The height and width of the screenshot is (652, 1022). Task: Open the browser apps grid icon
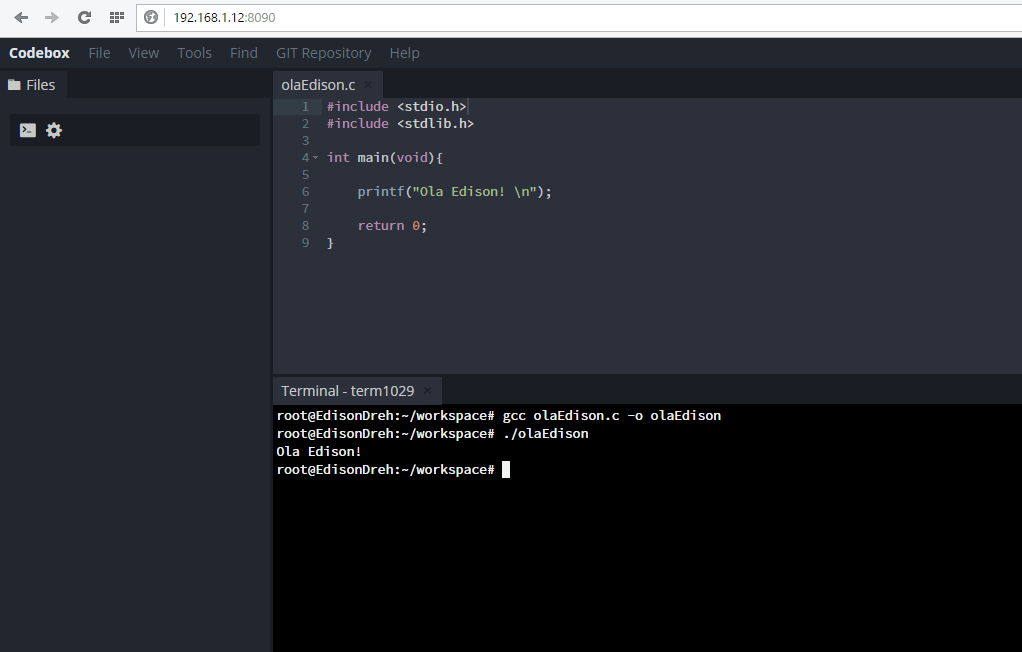coord(116,18)
